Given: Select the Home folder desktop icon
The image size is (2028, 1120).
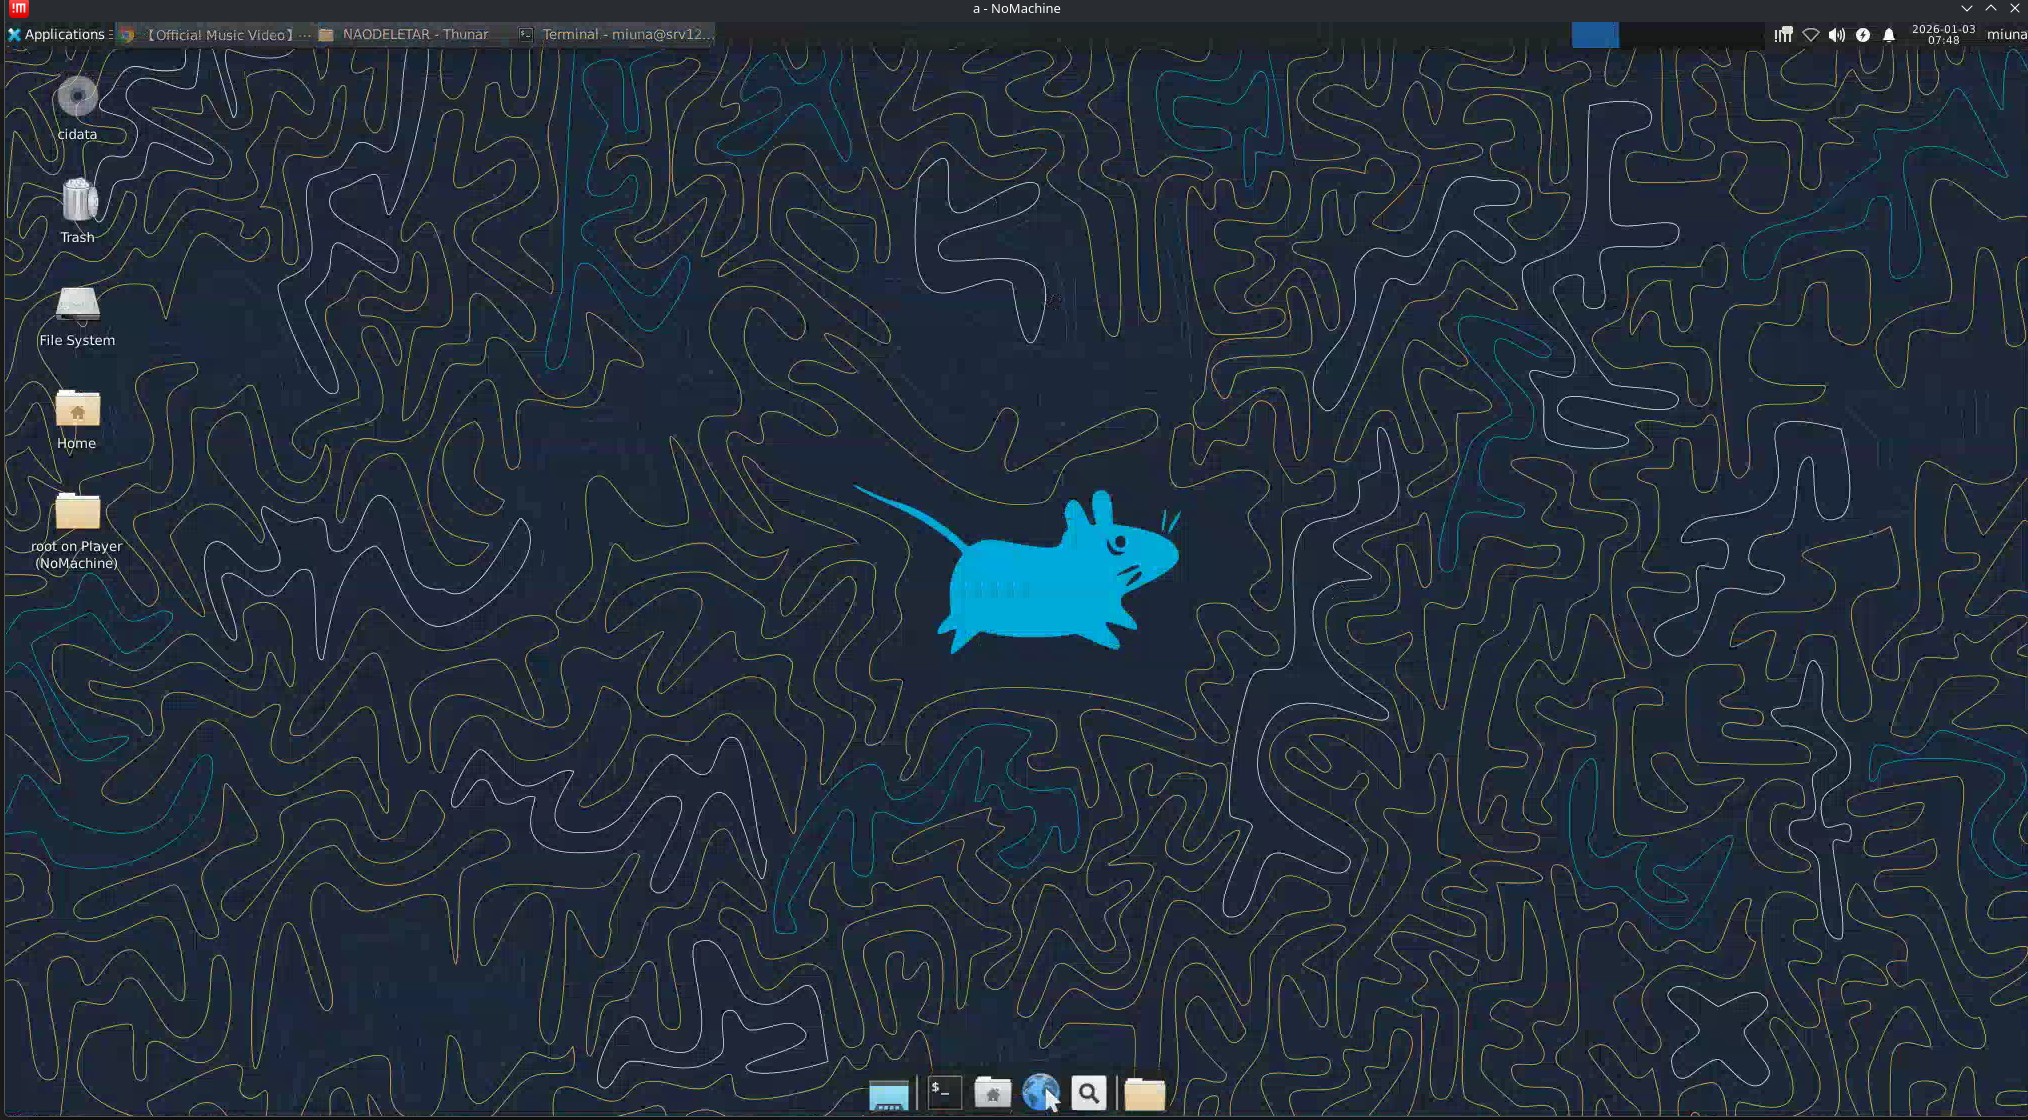Looking at the screenshot, I should pos(77,409).
